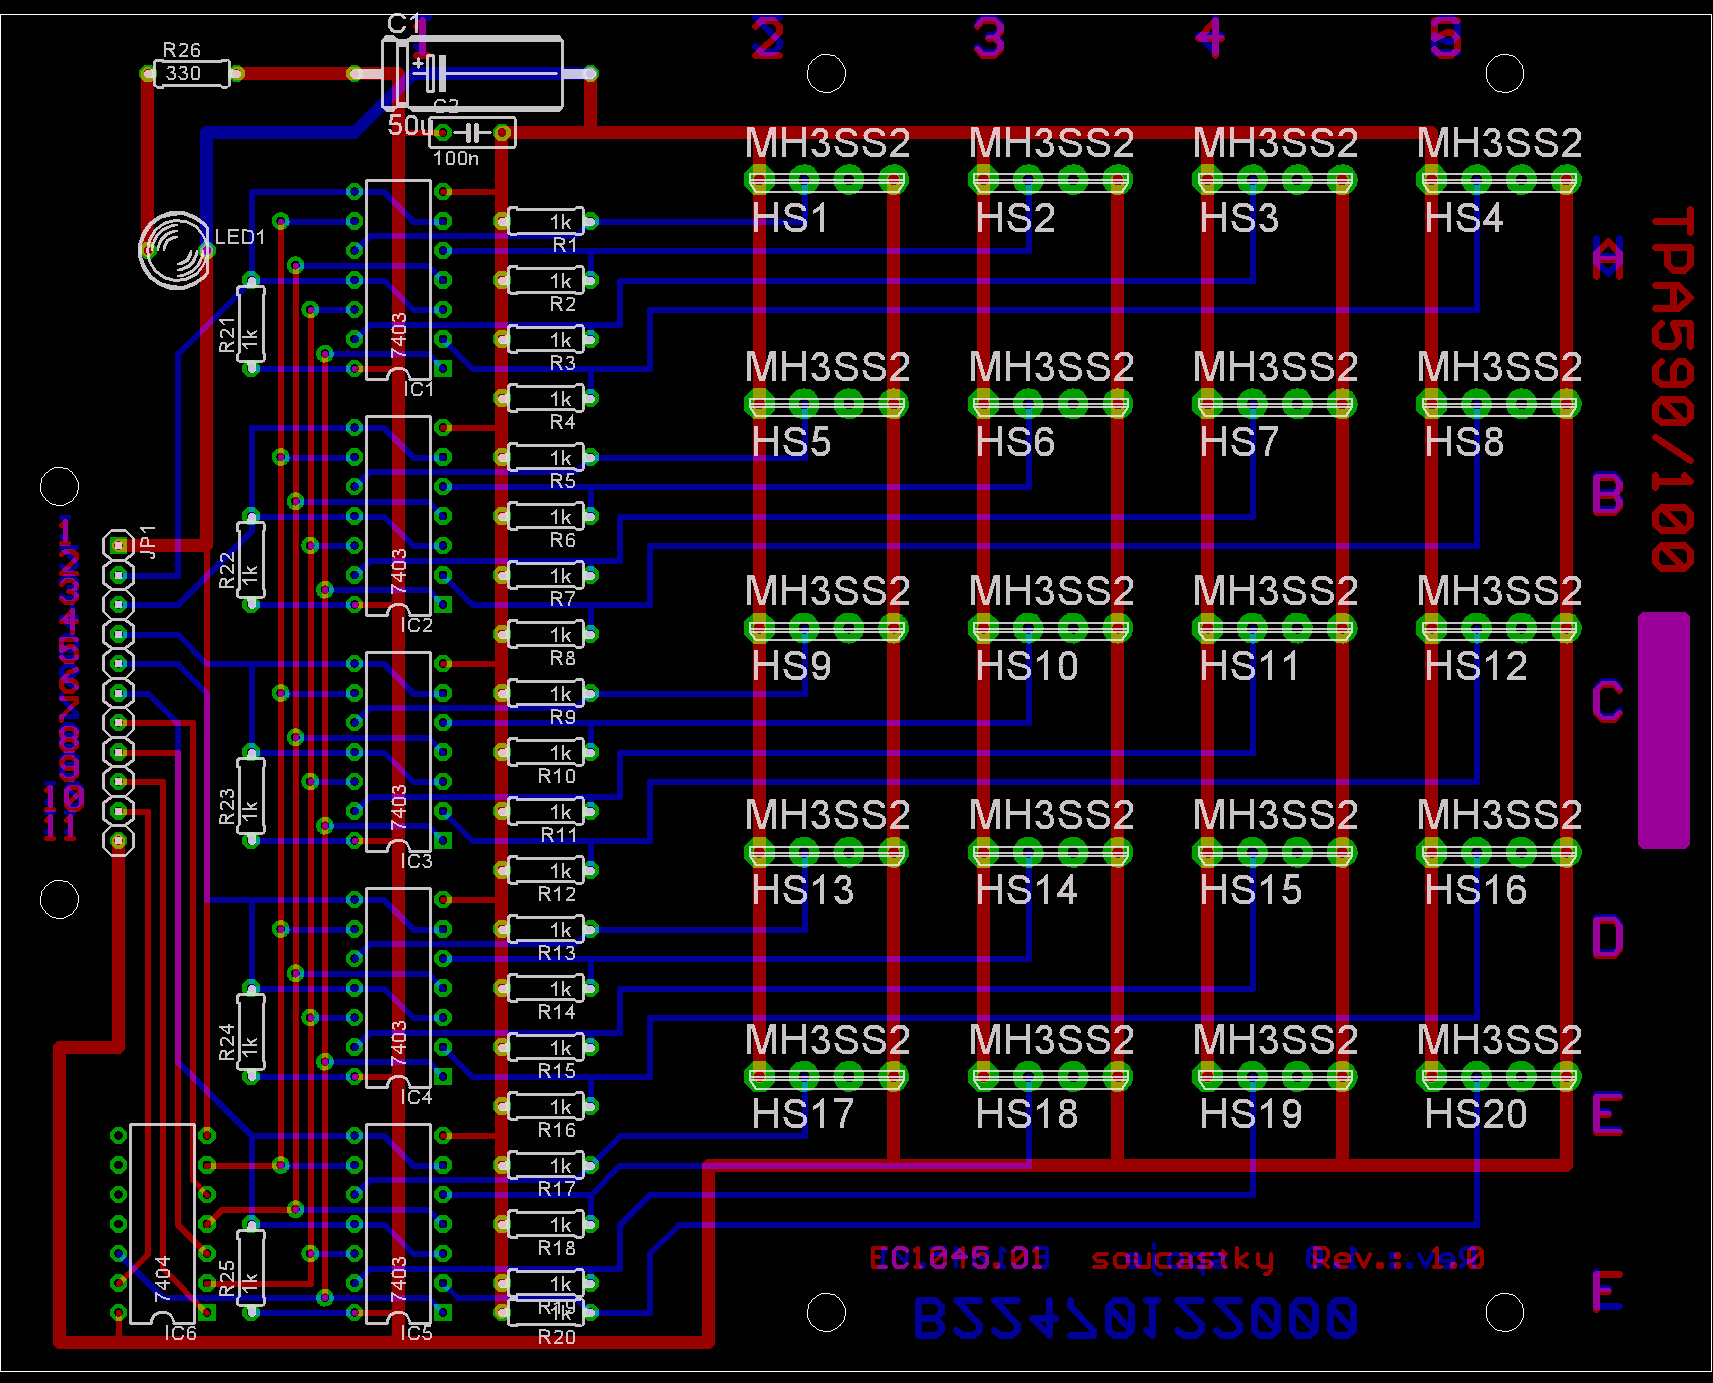The width and height of the screenshot is (1713, 1383).
Task: Click the TPA590/100 board label
Action: [1672, 390]
